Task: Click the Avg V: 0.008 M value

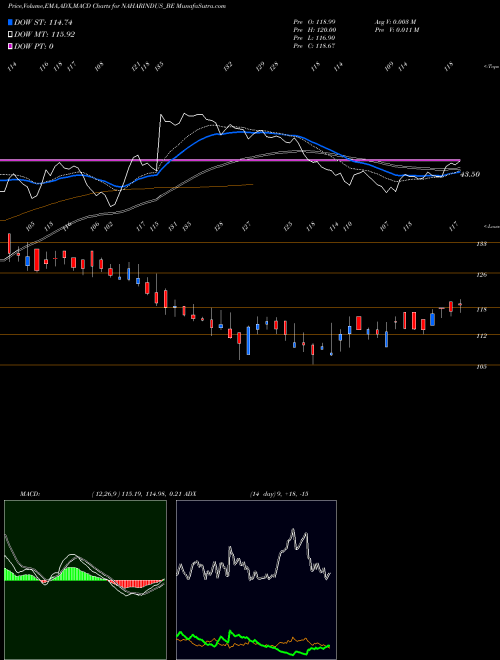Action: (x=395, y=21)
